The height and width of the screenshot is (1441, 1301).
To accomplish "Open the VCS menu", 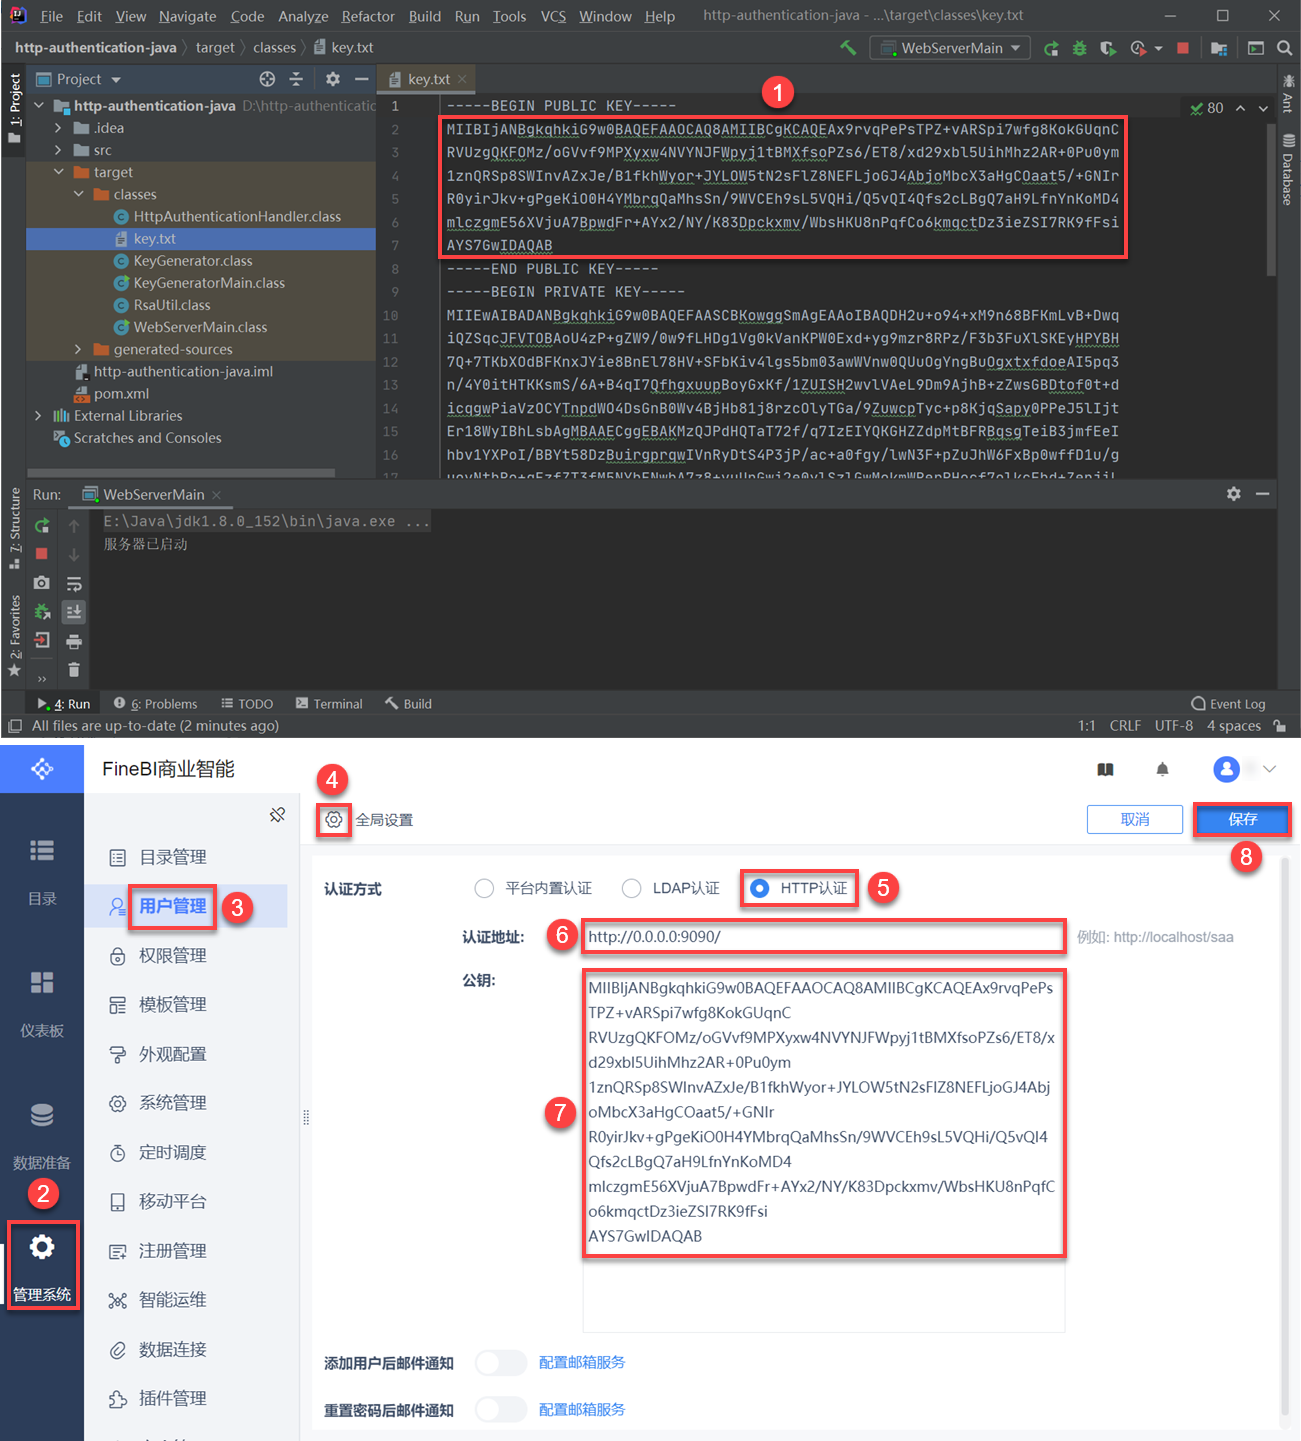I will coord(553,16).
